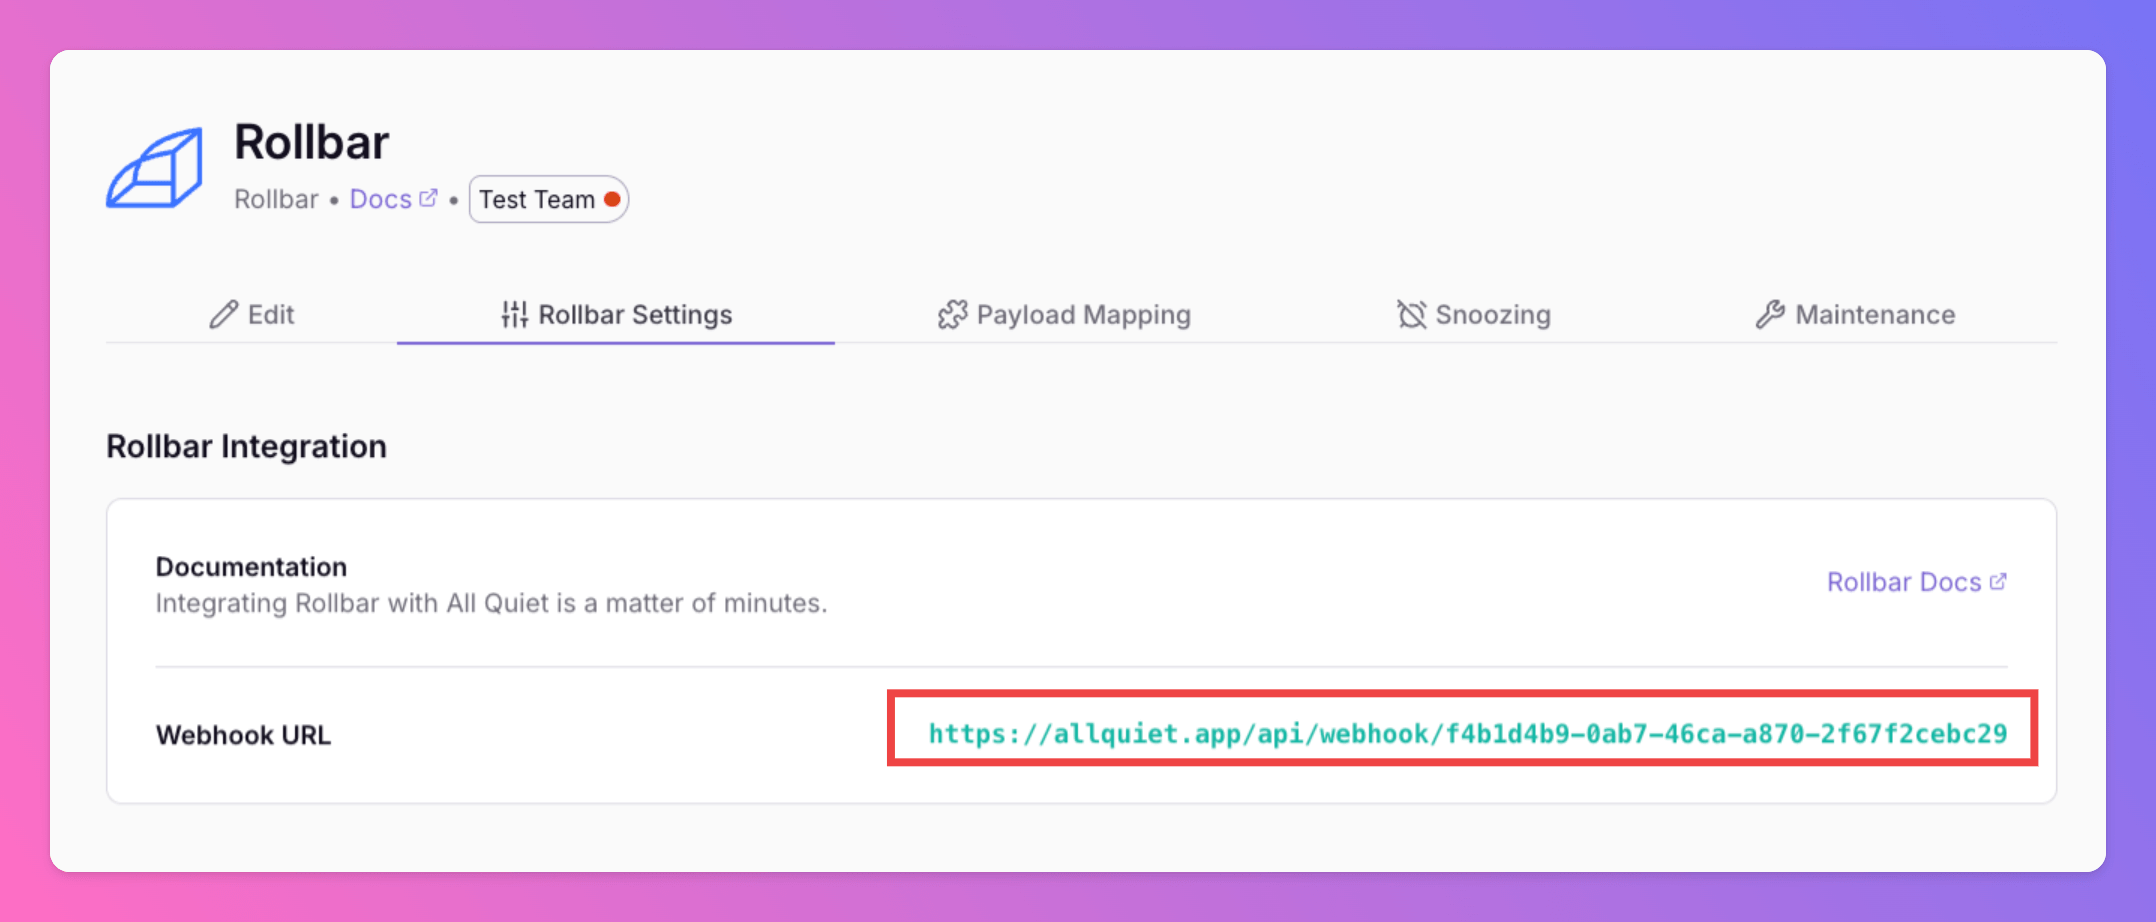Image resolution: width=2156 pixels, height=922 pixels.
Task: Switch to the Payload Mapping tab
Action: [1064, 314]
